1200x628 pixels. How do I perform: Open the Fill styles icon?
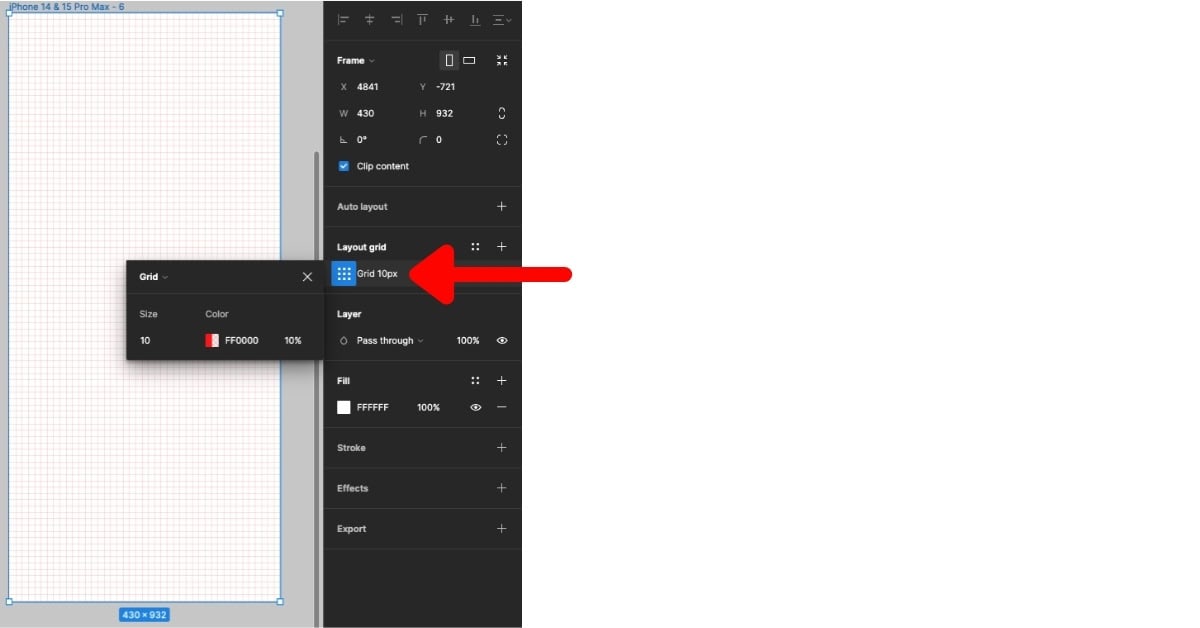click(475, 381)
